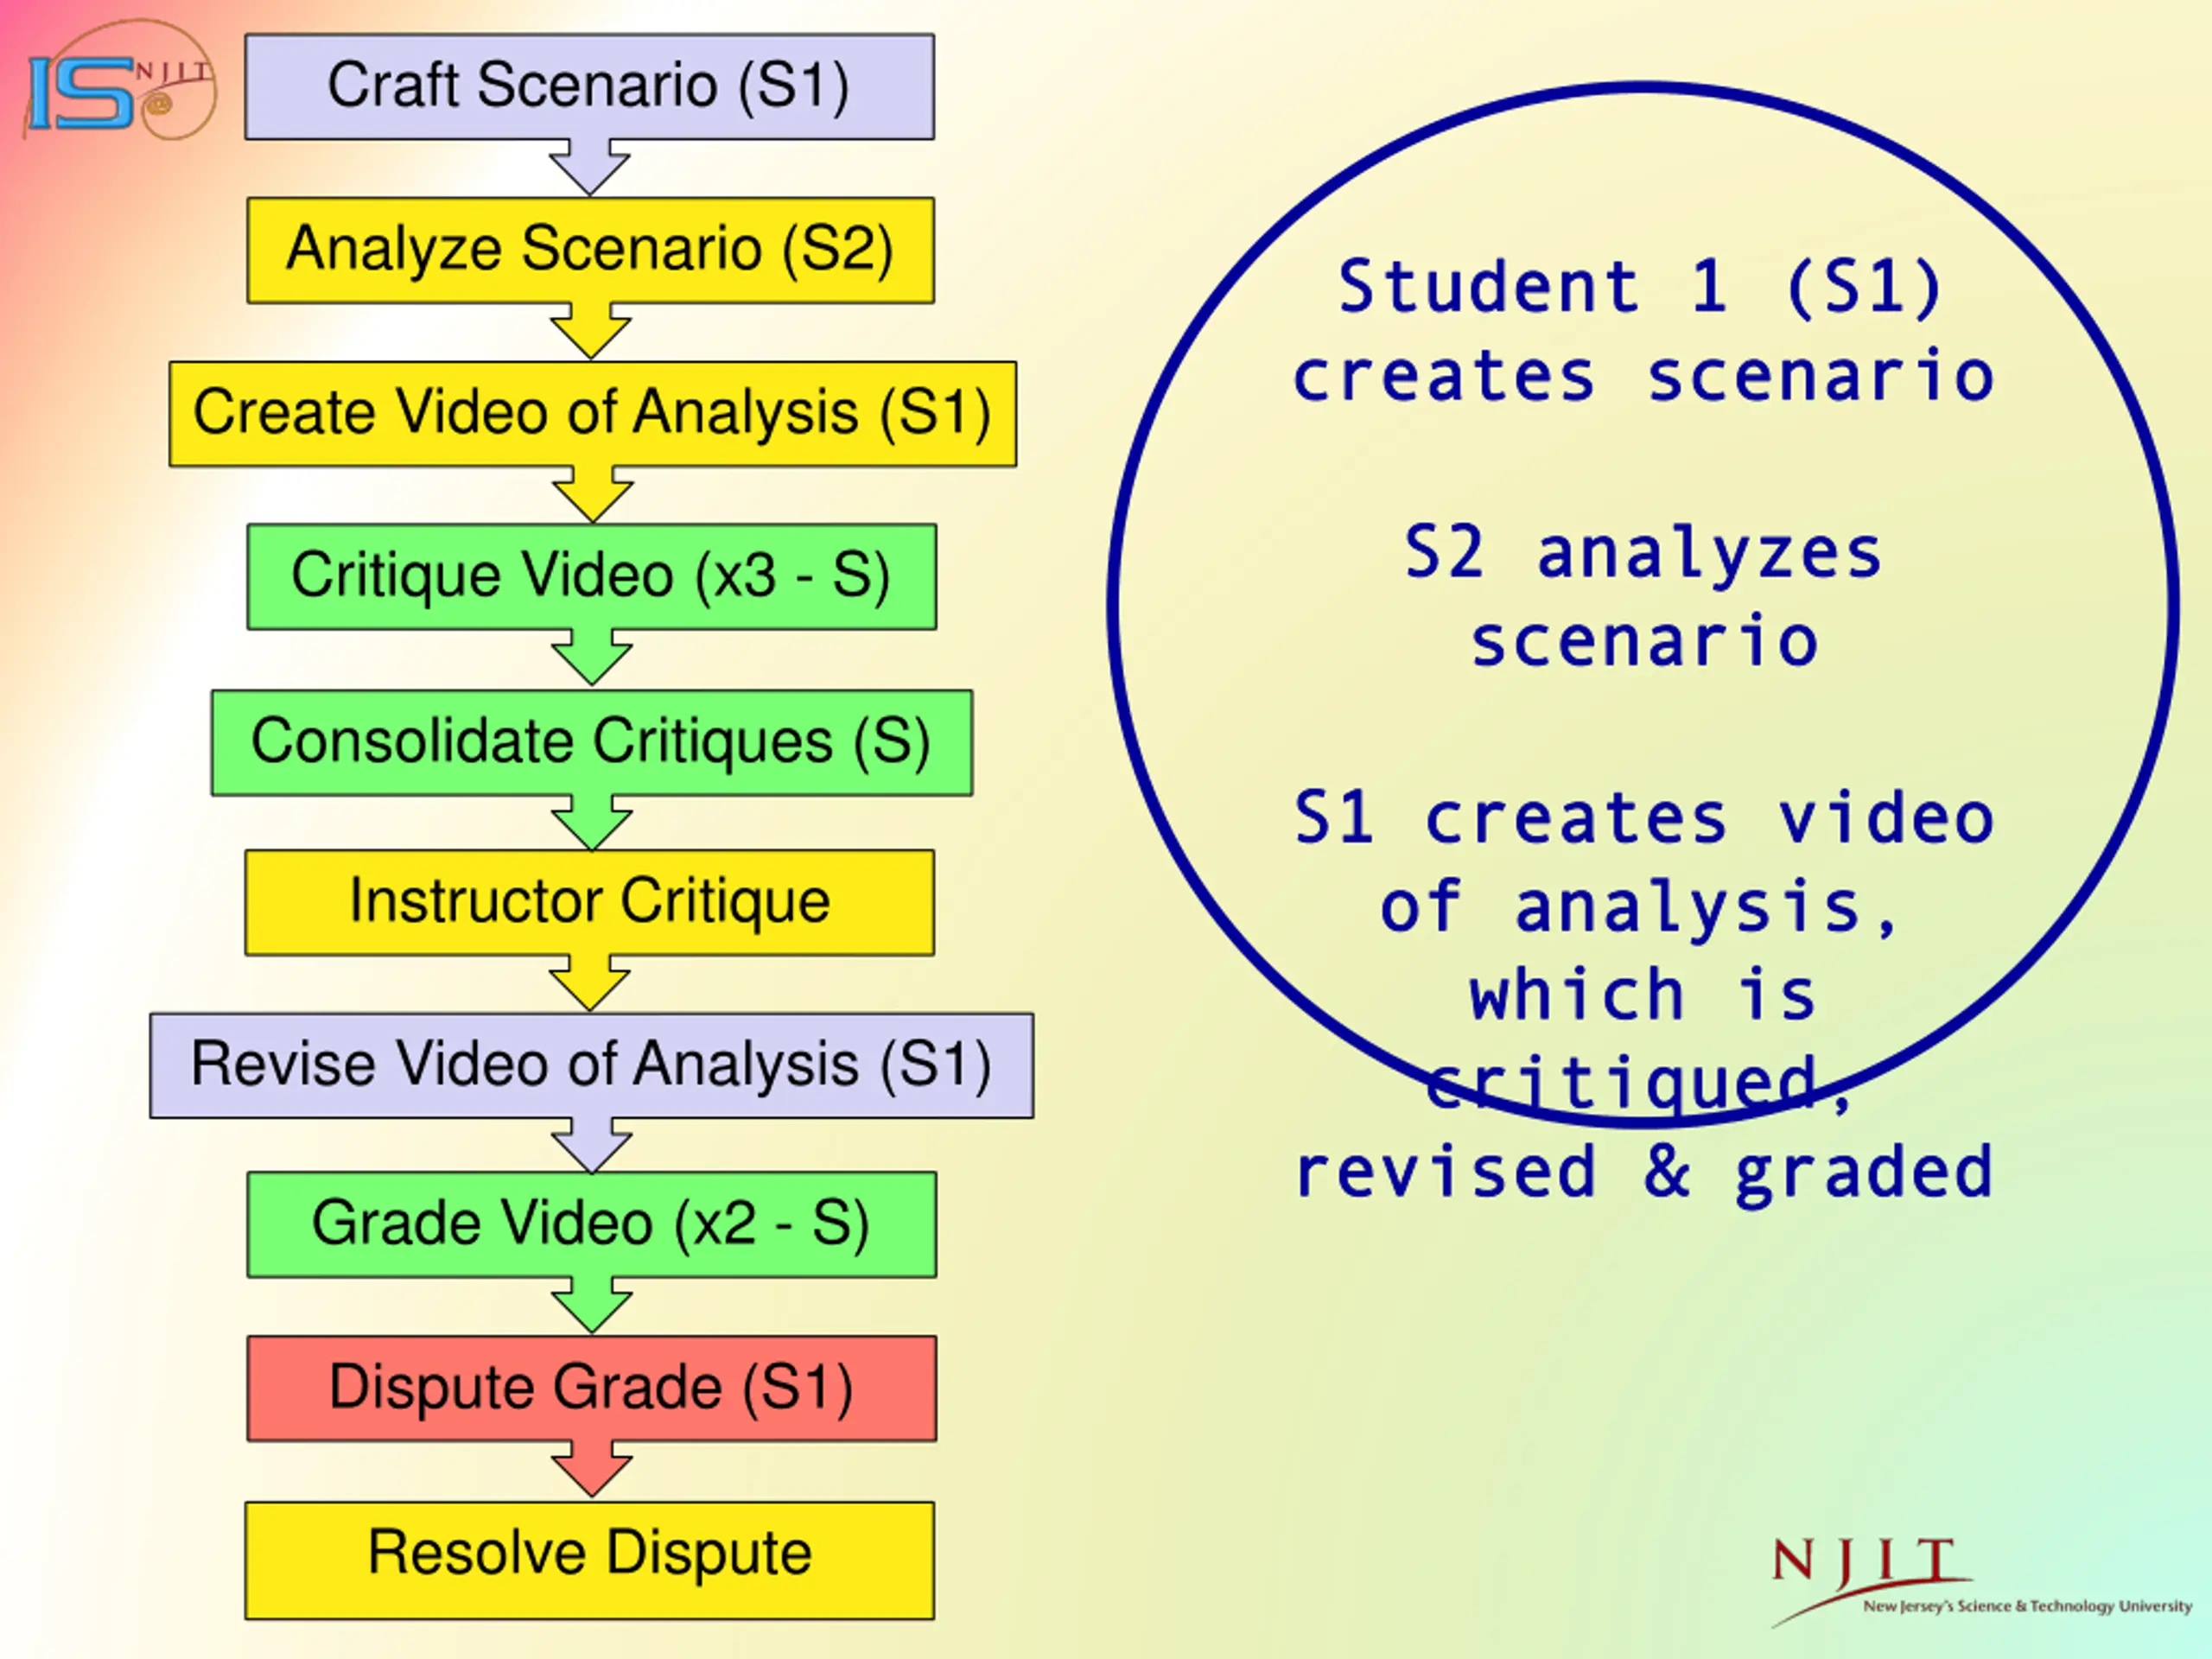Click the 'Revise Video of Analysis (S1)' box
The image size is (2212, 1659).
(592, 1066)
